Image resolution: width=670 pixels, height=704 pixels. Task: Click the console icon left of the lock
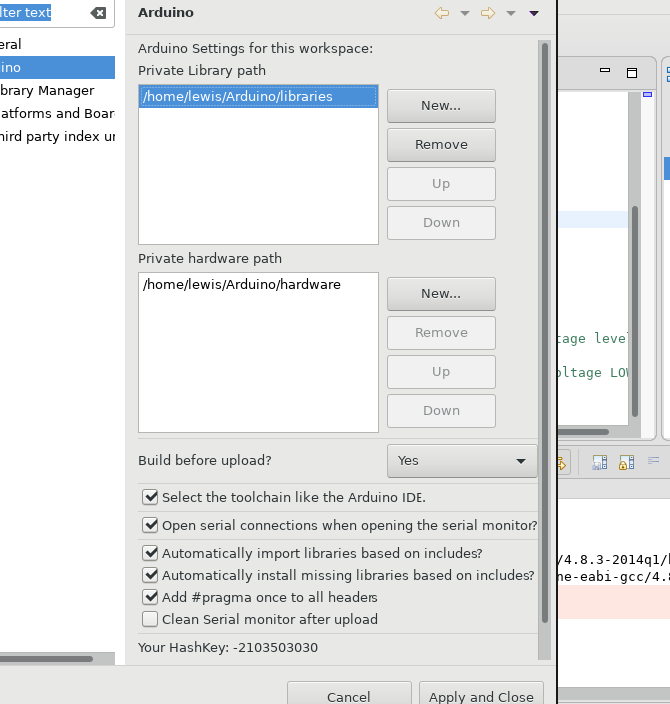(600, 462)
